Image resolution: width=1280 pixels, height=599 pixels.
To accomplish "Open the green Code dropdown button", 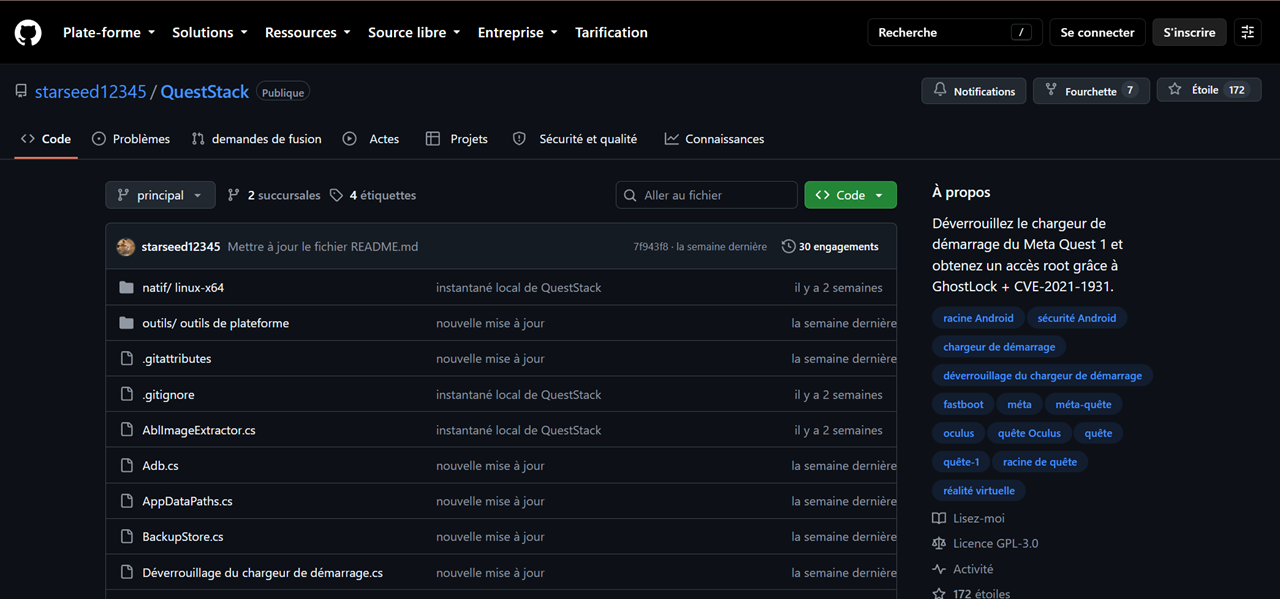I will (x=850, y=195).
